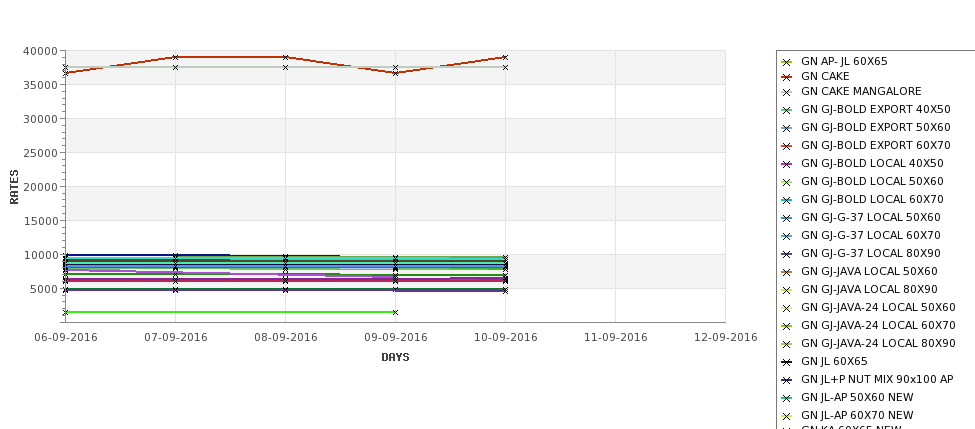Viewport: 975px width, 429px height.
Task: Click the 30000 y-axis value
Action: click(x=41, y=119)
